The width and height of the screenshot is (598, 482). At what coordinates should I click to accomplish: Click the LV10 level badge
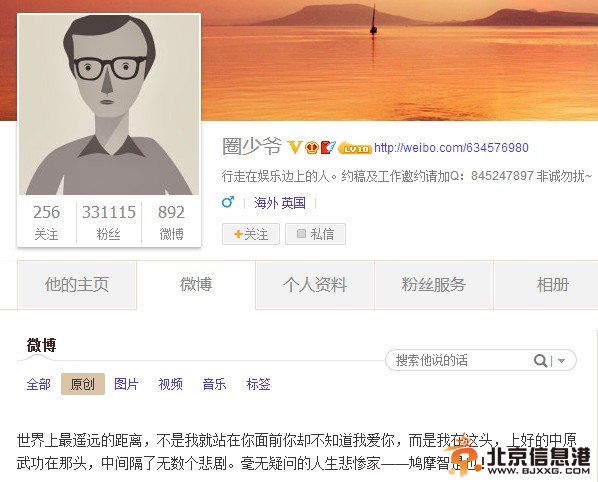click(x=354, y=148)
